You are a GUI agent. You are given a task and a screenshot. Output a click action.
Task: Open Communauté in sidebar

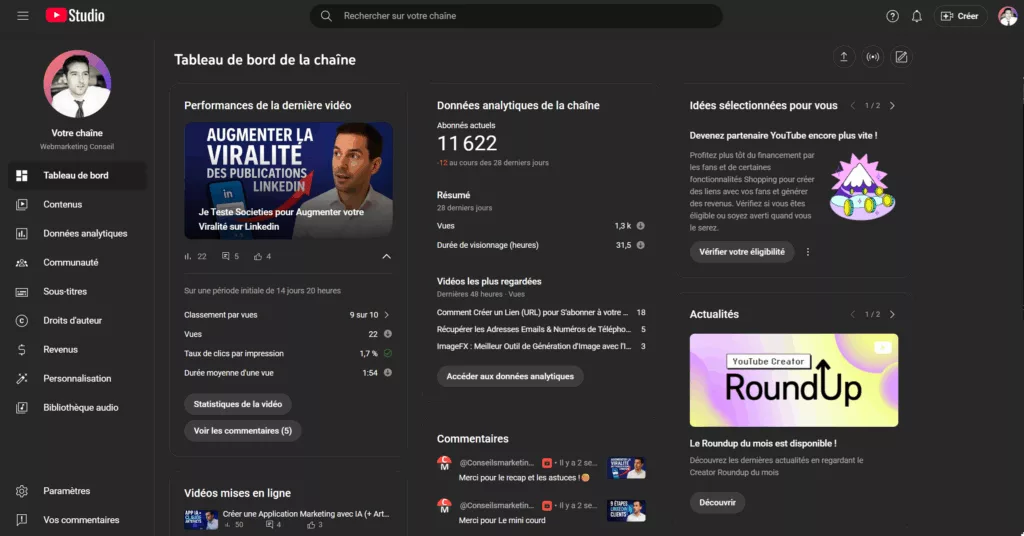pyautogui.click(x=77, y=262)
